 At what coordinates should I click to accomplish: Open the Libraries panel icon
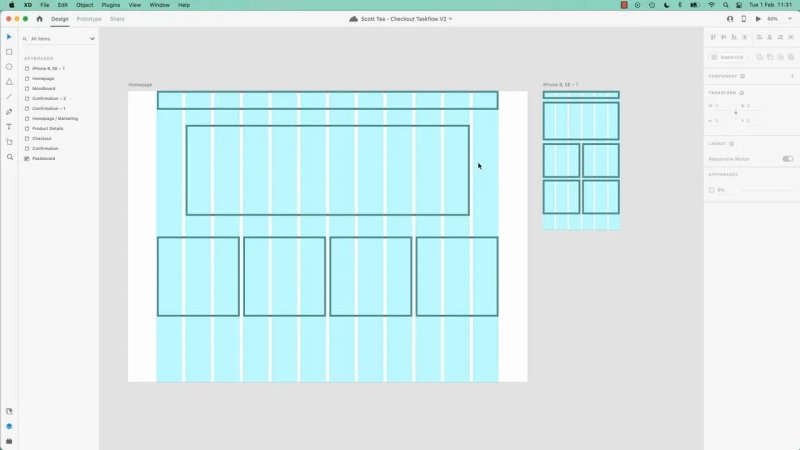9,411
